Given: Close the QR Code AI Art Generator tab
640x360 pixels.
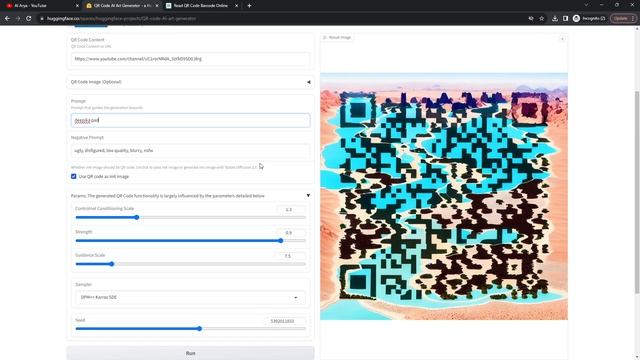Looking at the screenshot, I should click(157, 6).
